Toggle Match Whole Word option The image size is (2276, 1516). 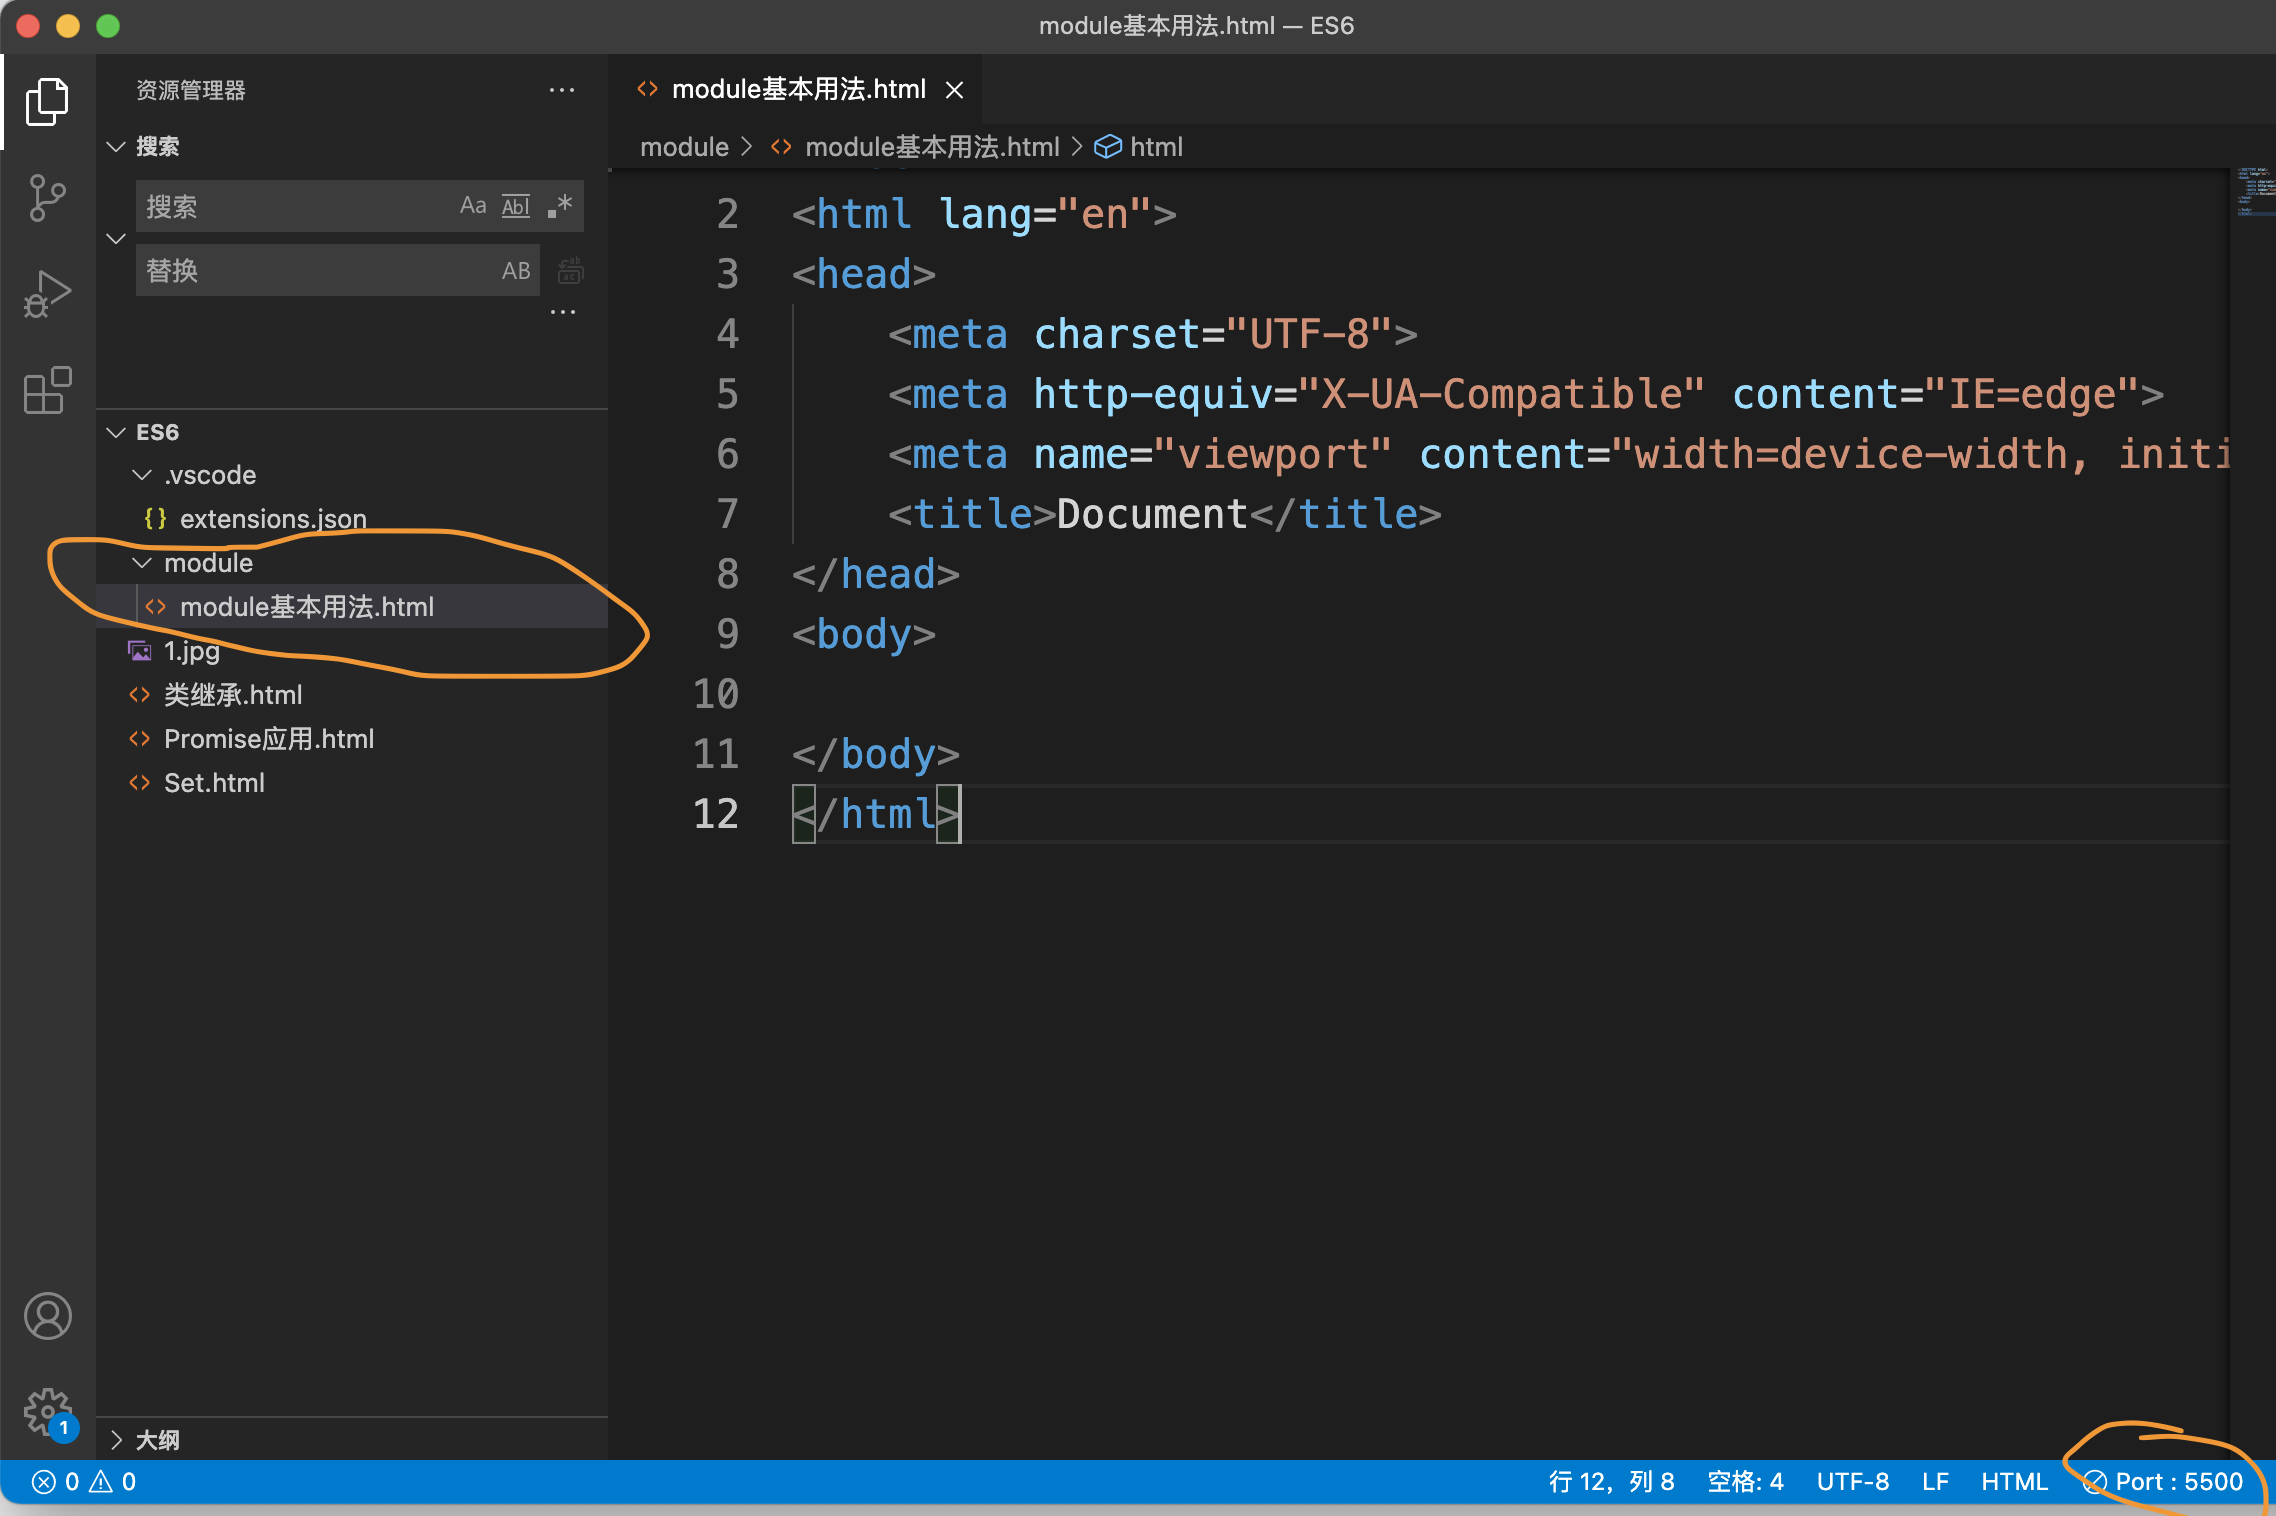point(516,206)
